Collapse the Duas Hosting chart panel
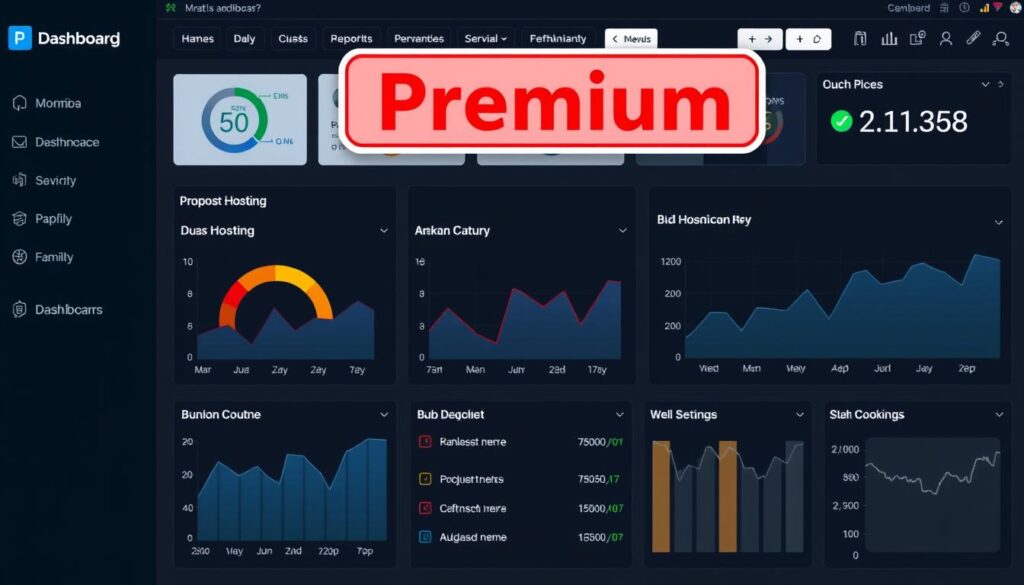This screenshot has width=1024, height=585. click(384, 230)
